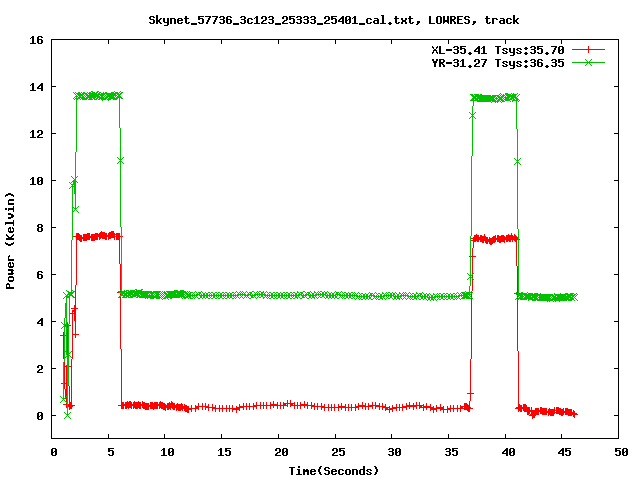The height and width of the screenshot is (480, 640).
Task: Click the x-axis tick label 5
Action: [111, 452]
